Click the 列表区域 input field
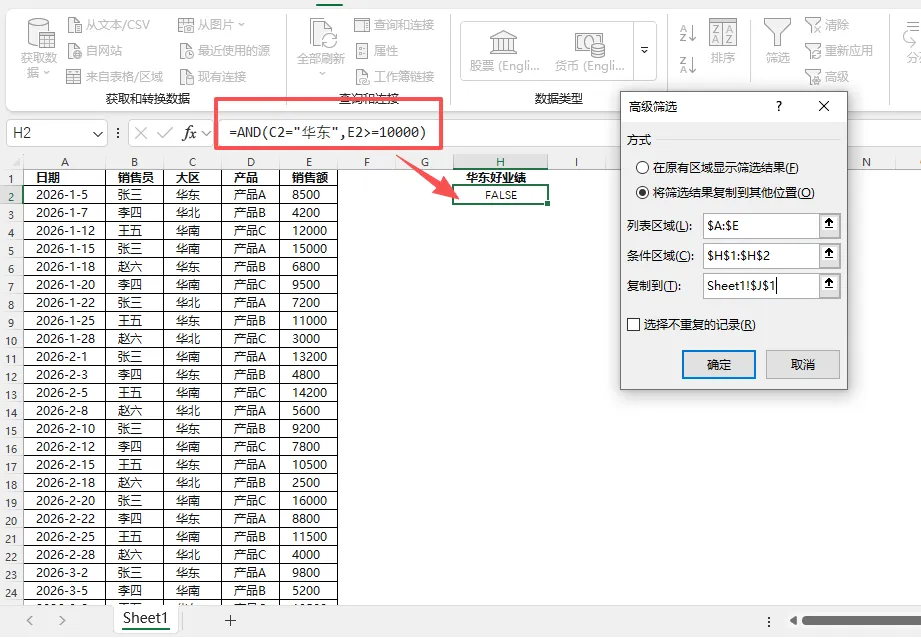 point(761,226)
